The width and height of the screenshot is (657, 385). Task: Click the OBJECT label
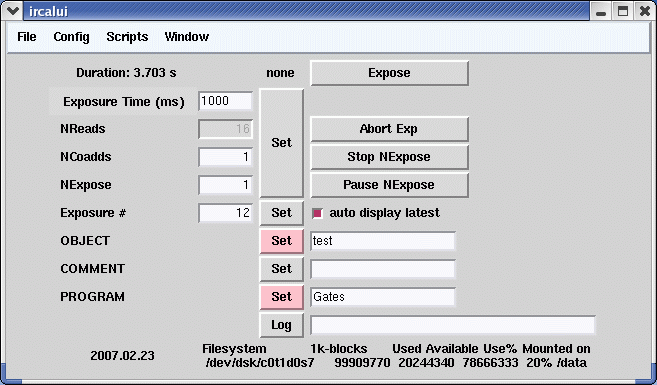(x=85, y=241)
